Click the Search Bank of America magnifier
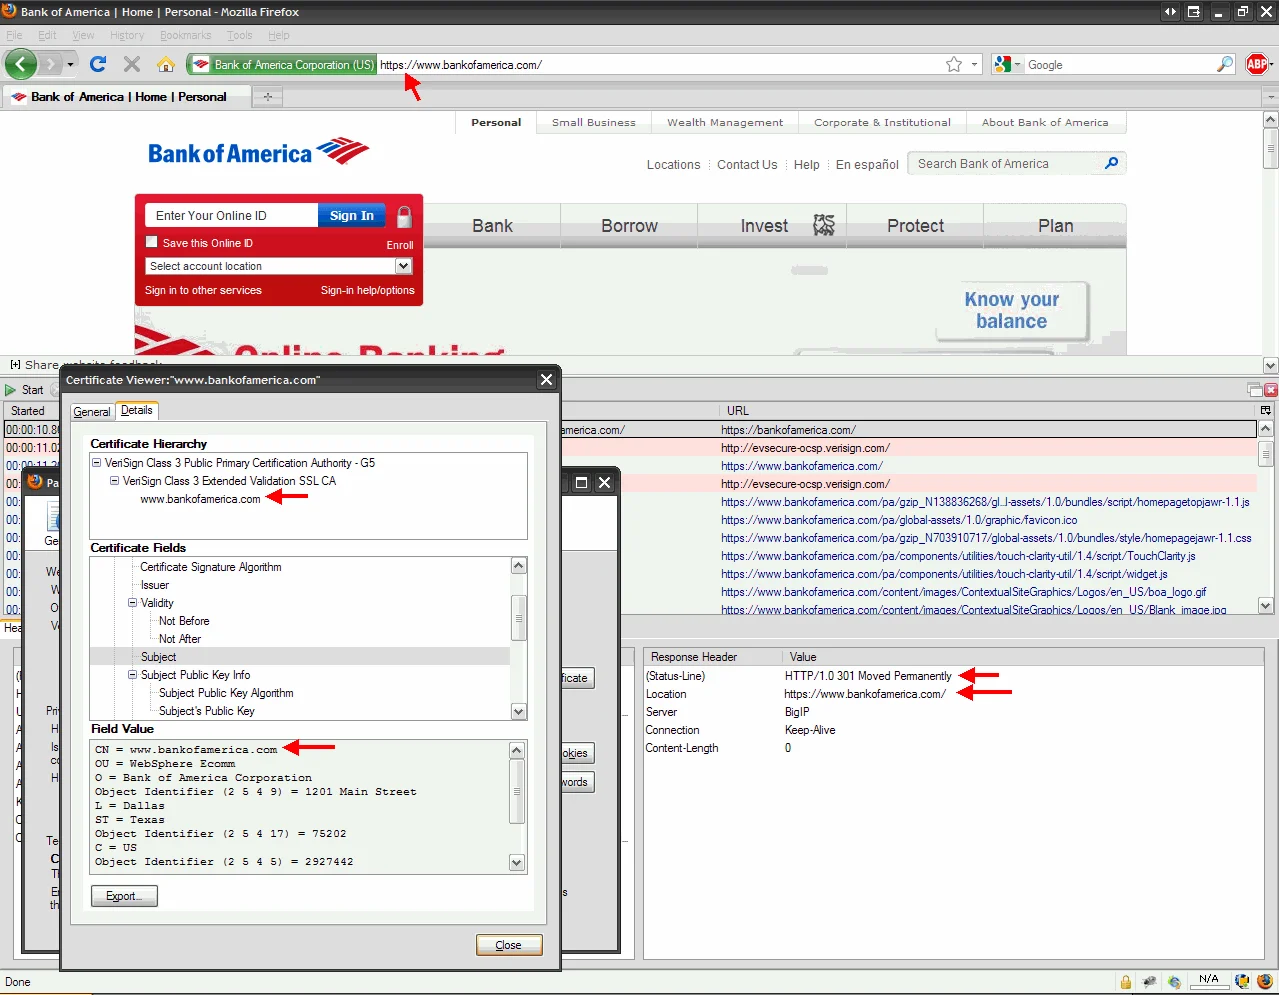This screenshot has width=1279, height=995. [x=1111, y=163]
